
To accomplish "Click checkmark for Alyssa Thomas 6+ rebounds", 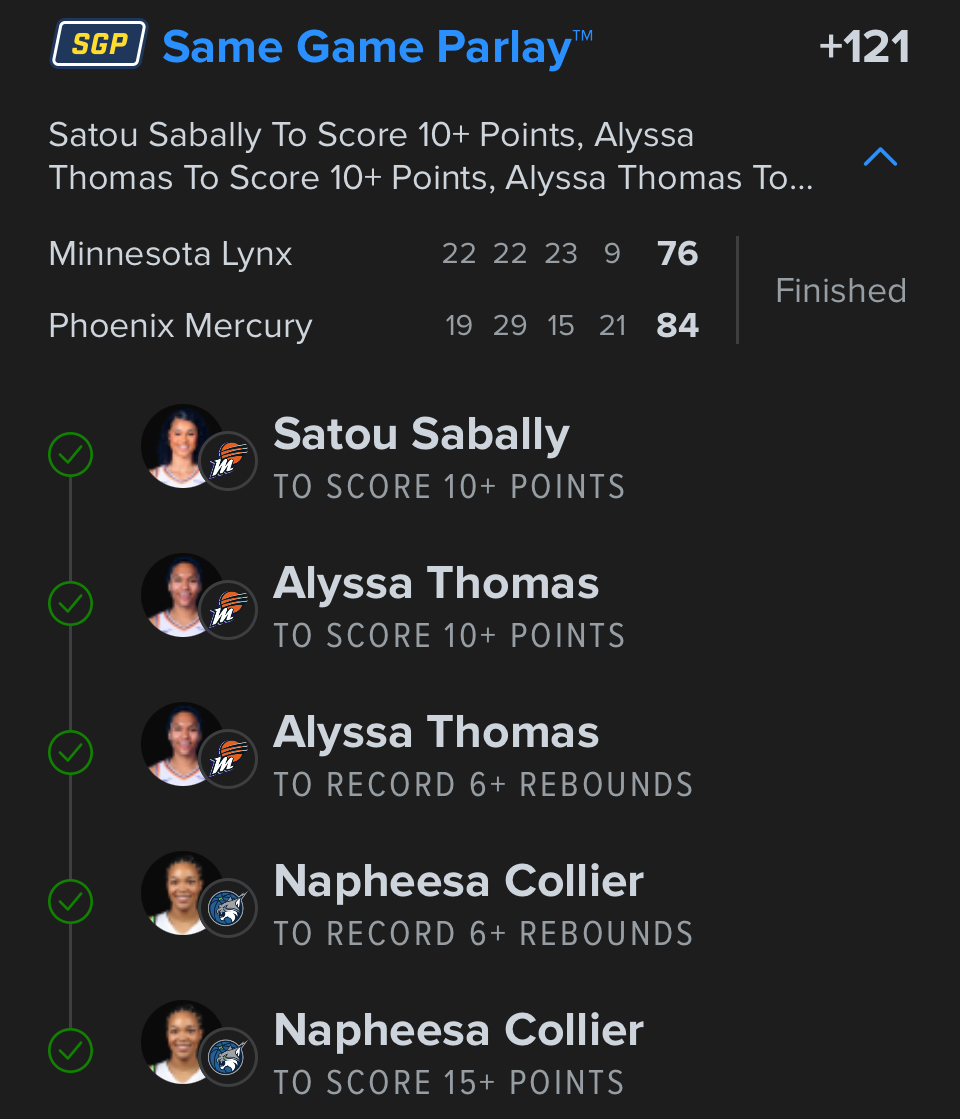I will pos(70,753).
